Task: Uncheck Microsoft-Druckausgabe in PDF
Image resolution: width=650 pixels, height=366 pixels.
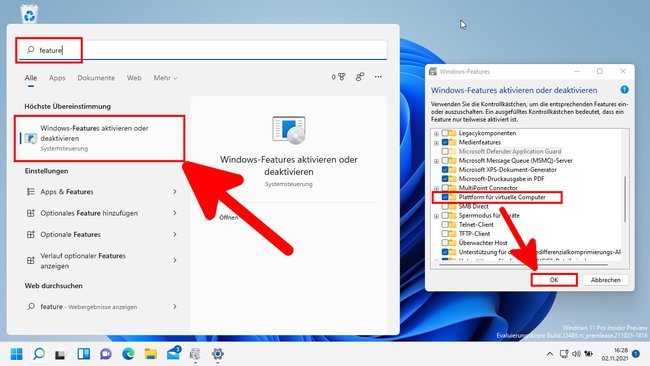Action: [x=445, y=179]
